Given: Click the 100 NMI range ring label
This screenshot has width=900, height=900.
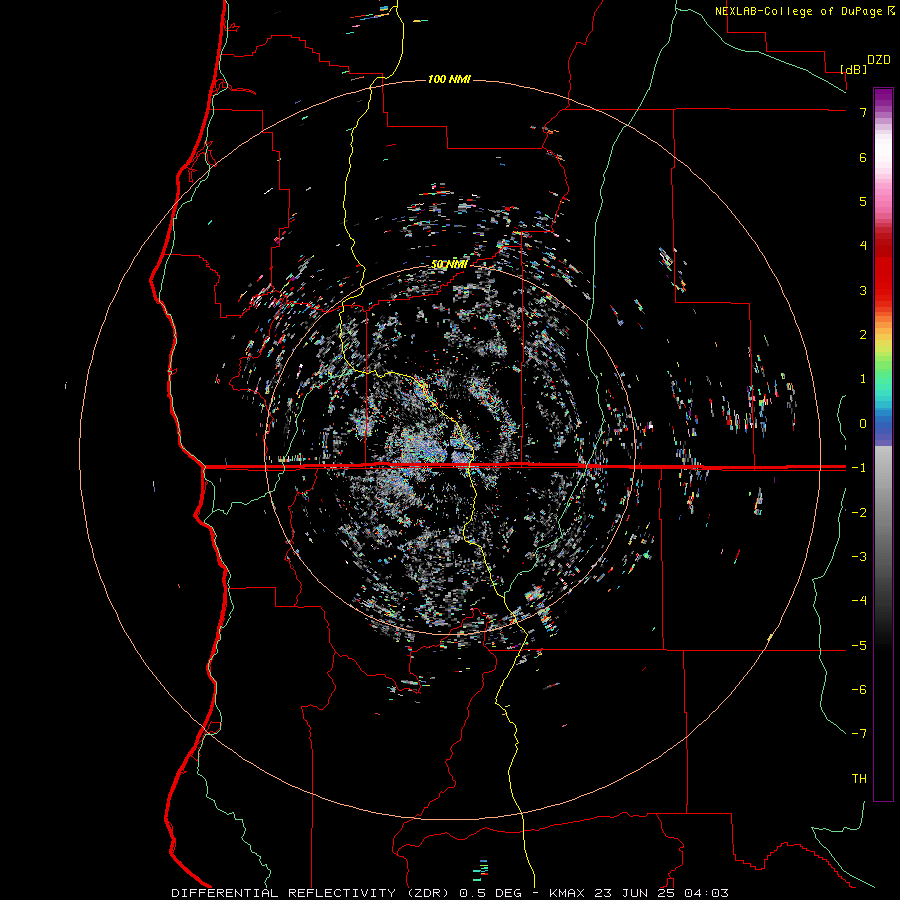Looking at the screenshot, I should click(449, 79).
